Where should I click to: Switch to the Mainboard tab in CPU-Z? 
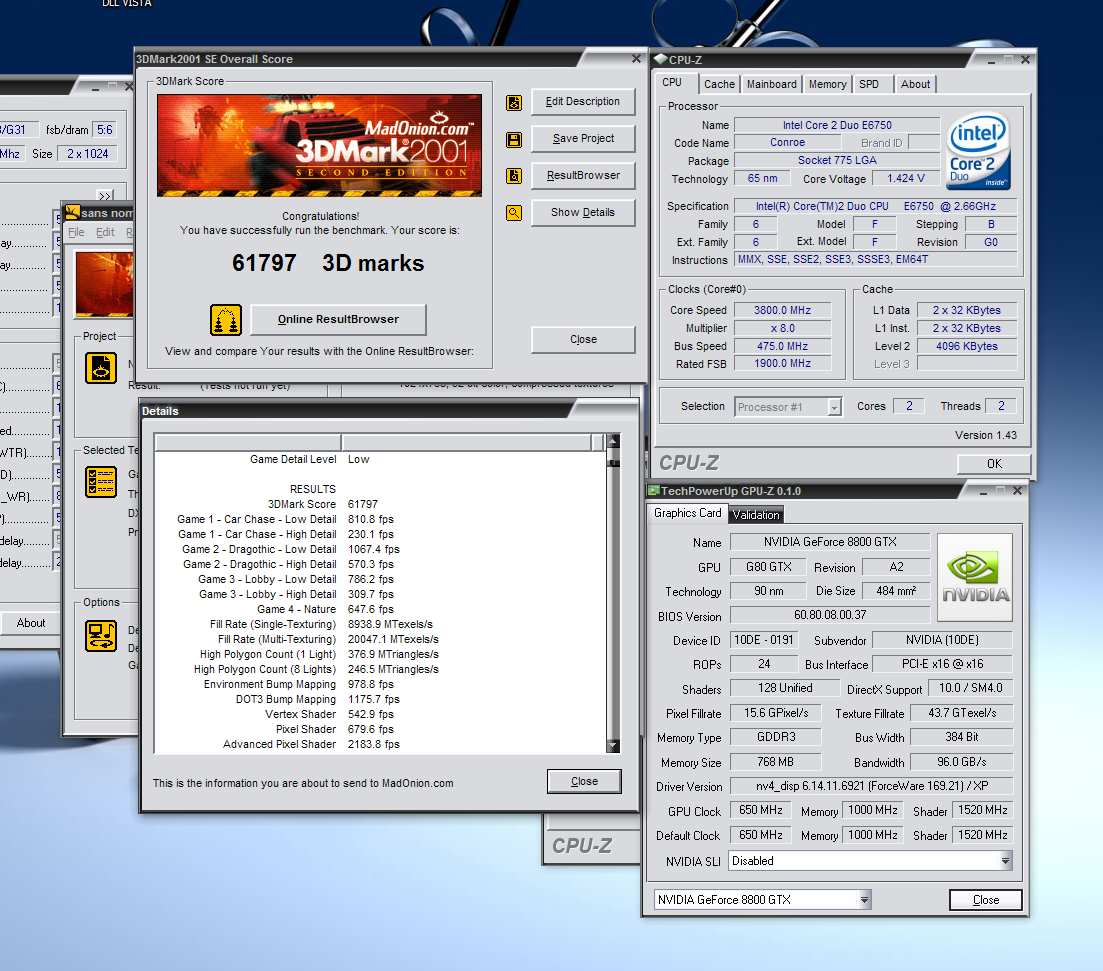772,84
